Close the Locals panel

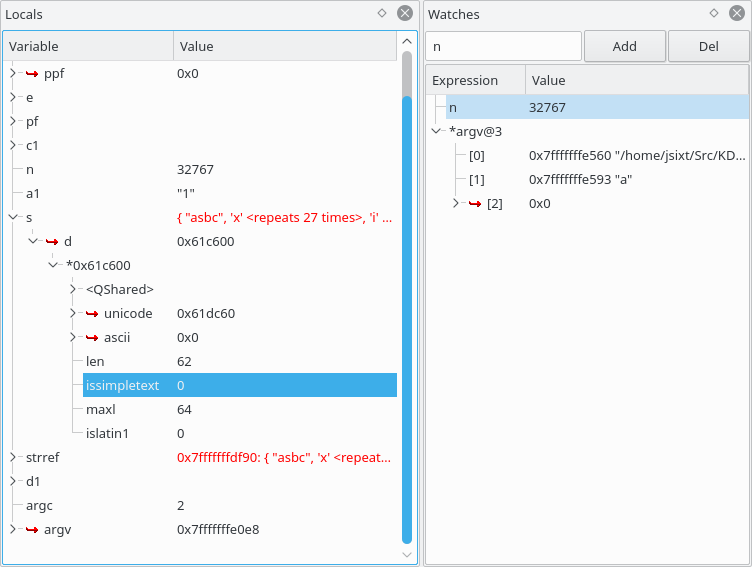click(x=404, y=14)
